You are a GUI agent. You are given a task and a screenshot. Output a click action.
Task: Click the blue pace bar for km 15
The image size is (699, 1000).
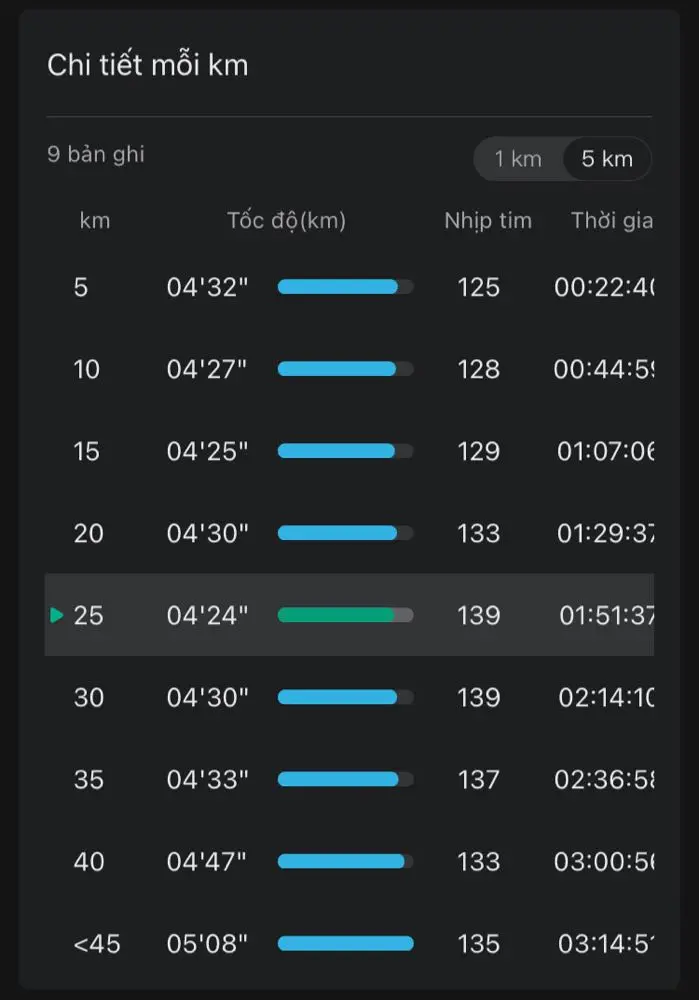(345, 452)
